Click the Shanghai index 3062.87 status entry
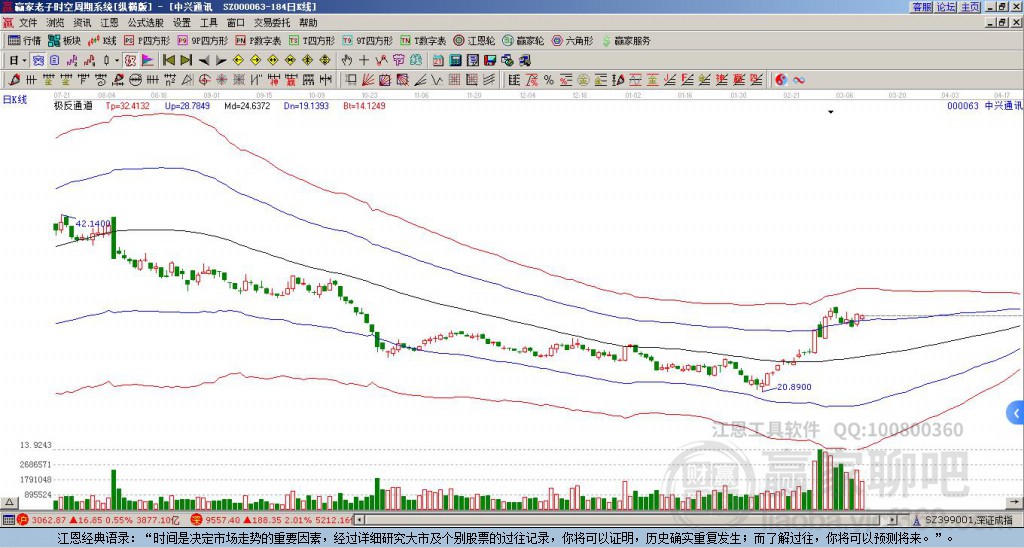 pos(98,520)
